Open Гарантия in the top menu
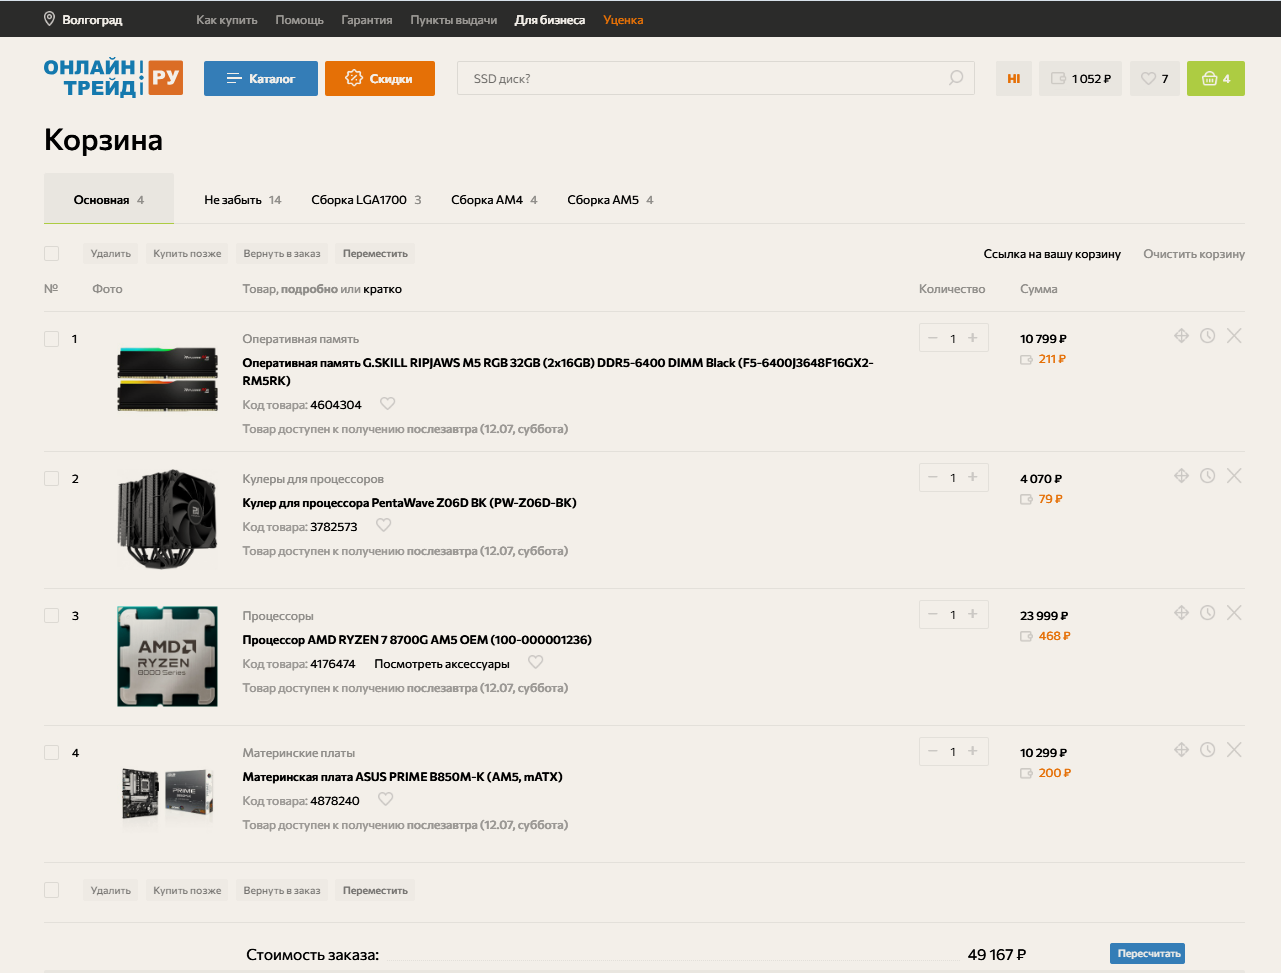 [367, 20]
